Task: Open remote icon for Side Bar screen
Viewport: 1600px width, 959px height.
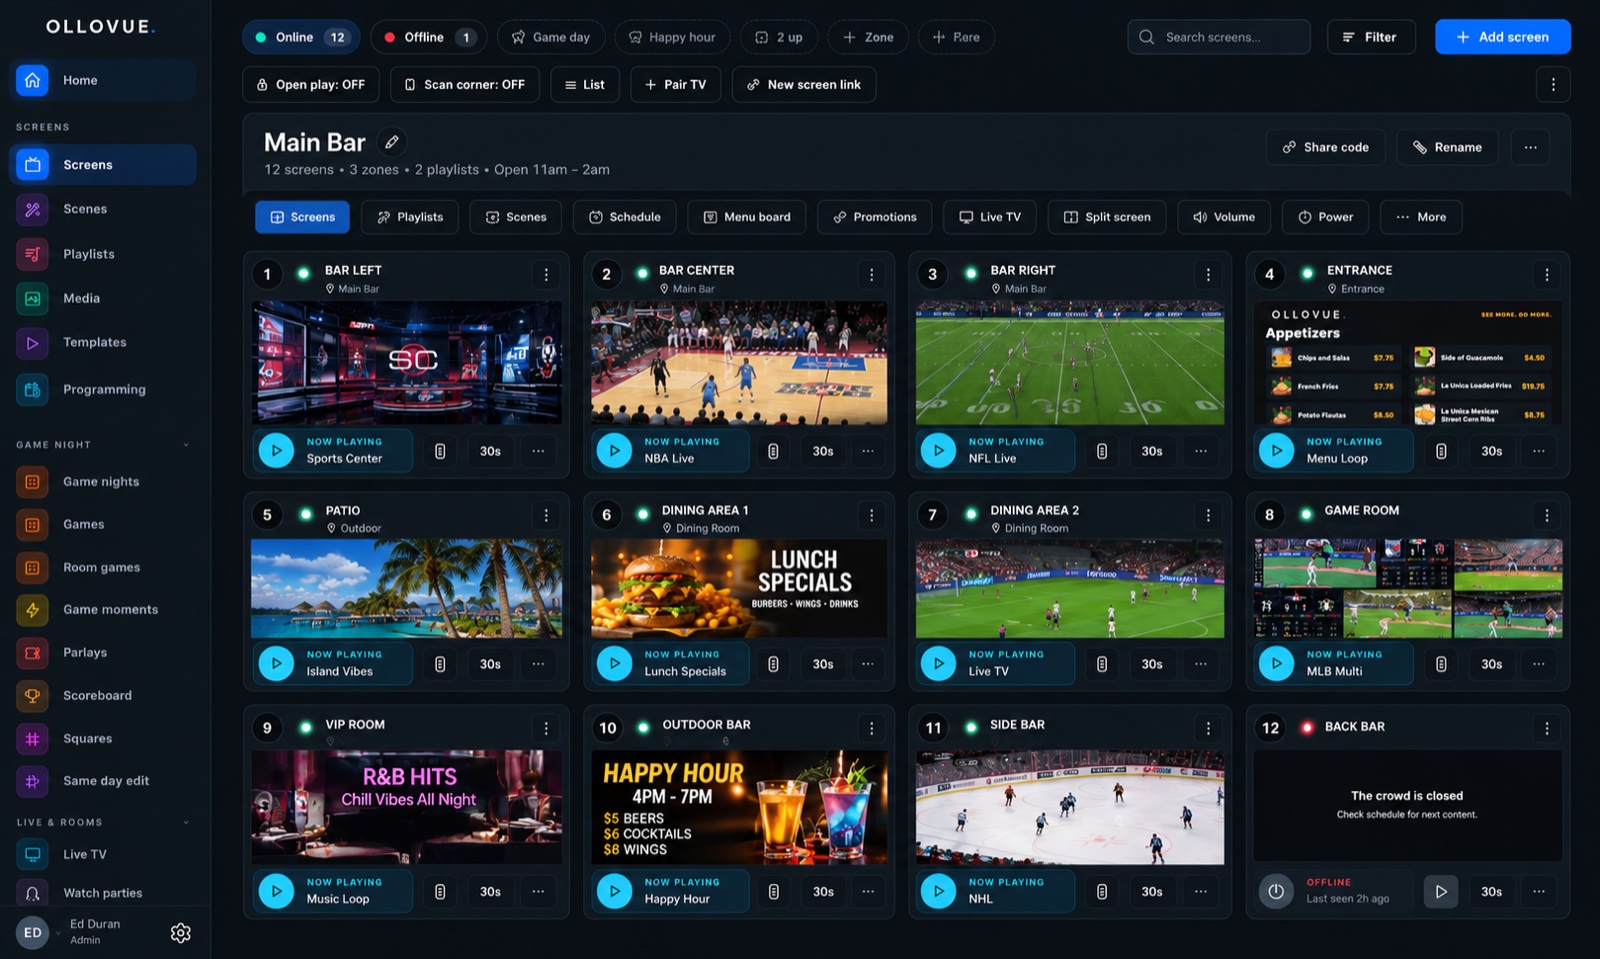Action: (x=1102, y=891)
